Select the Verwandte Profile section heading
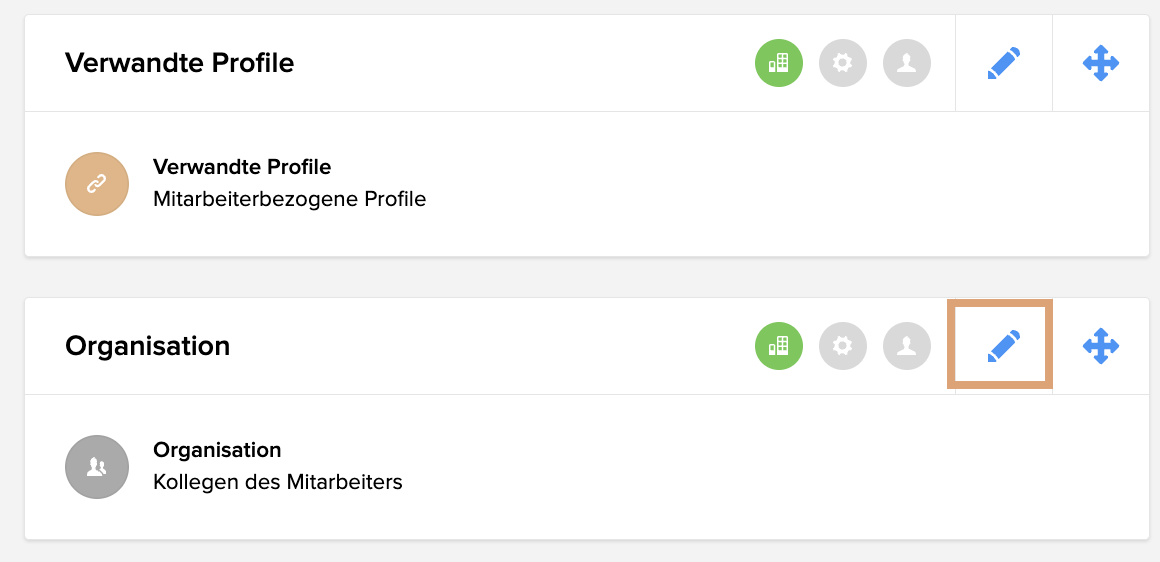This screenshot has height=562, width=1160. [x=180, y=64]
